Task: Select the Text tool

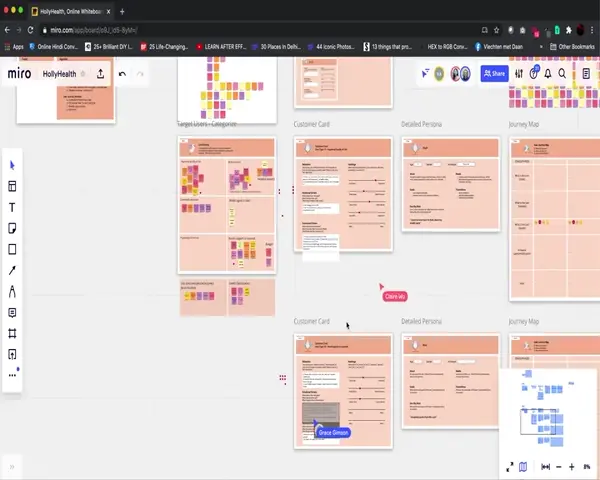Action: (x=12, y=207)
